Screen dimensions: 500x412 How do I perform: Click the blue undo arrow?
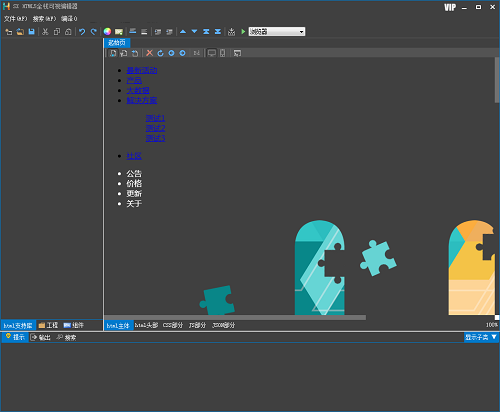82,32
